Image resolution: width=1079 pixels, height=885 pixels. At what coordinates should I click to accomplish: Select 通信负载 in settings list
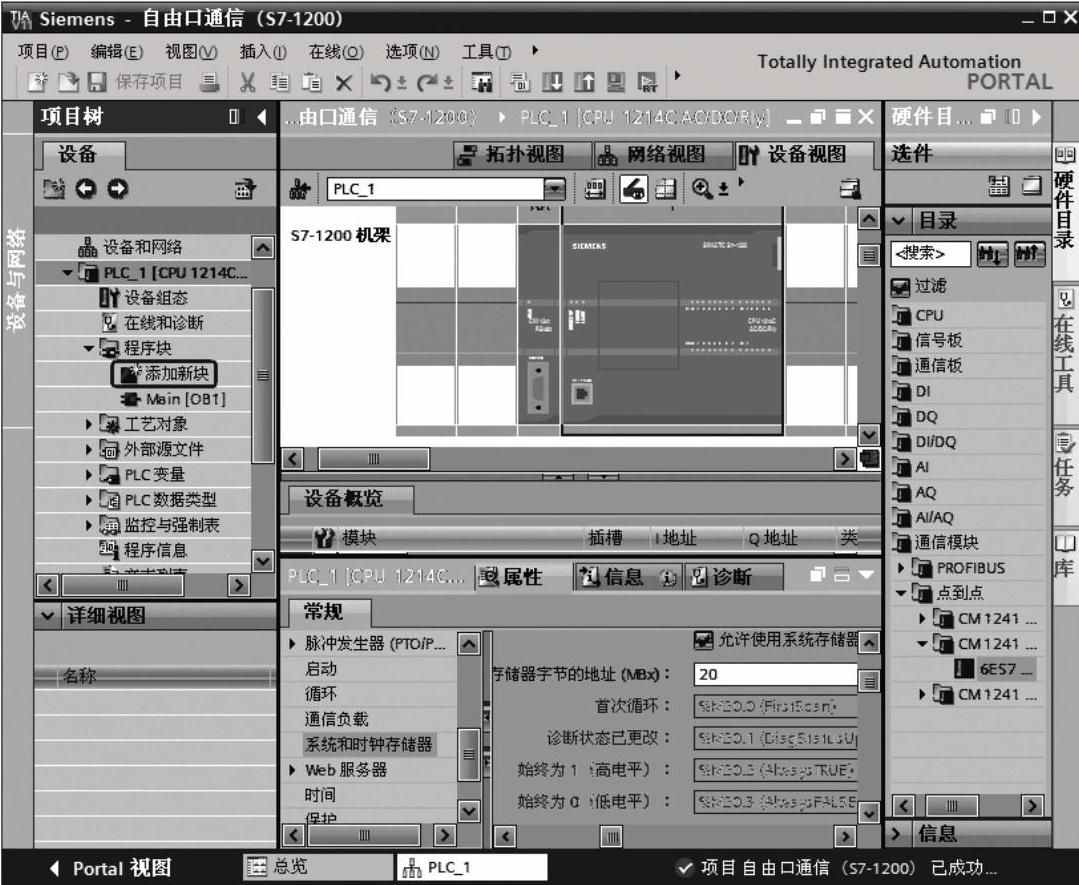(x=336, y=719)
